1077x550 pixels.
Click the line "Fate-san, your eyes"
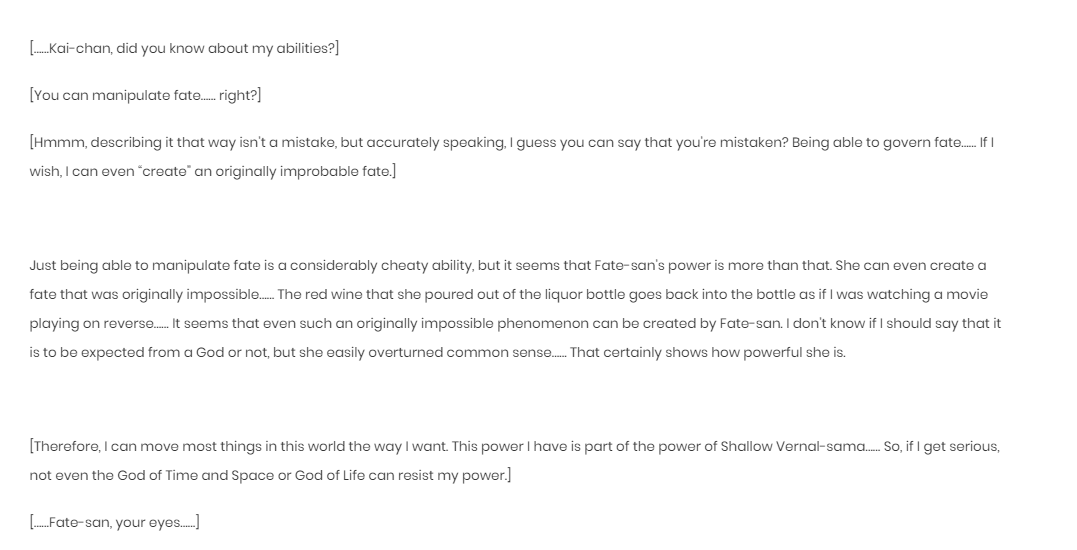pyautogui.click(x=115, y=523)
